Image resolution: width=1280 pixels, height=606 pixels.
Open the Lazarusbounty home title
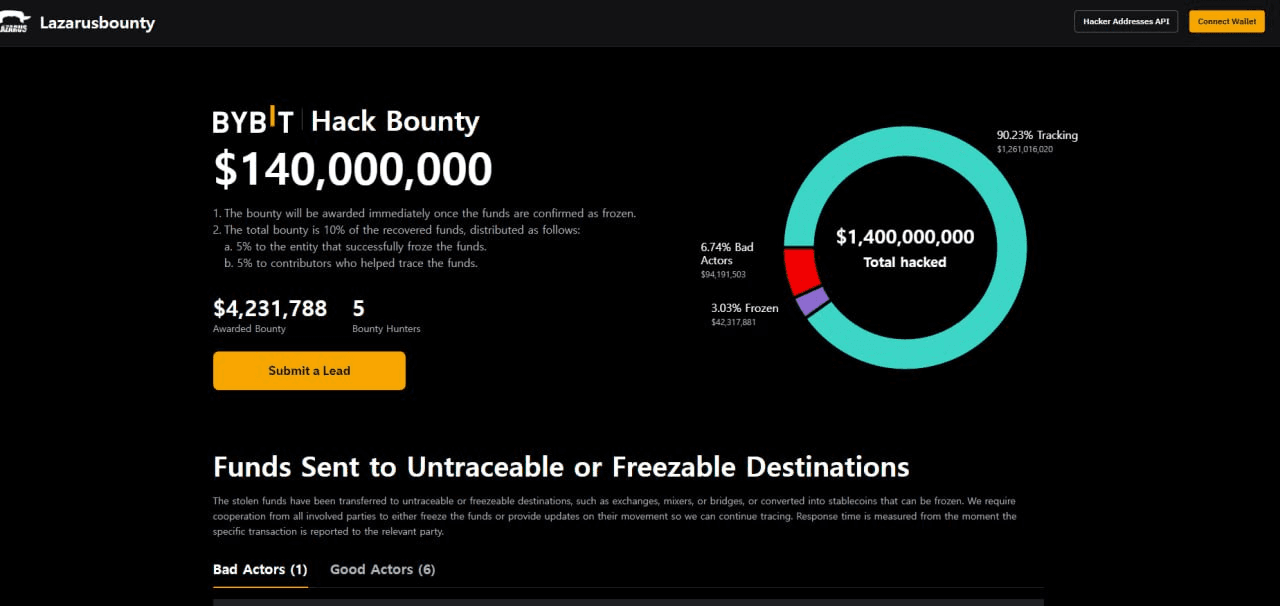(x=97, y=22)
